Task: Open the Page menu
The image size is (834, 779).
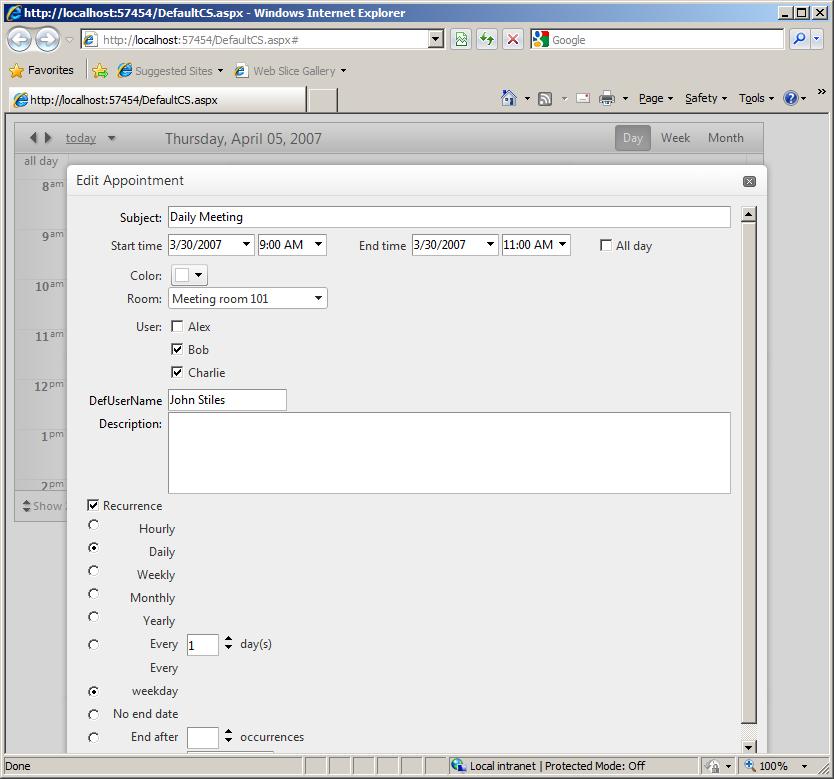Action: pos(656,98)
